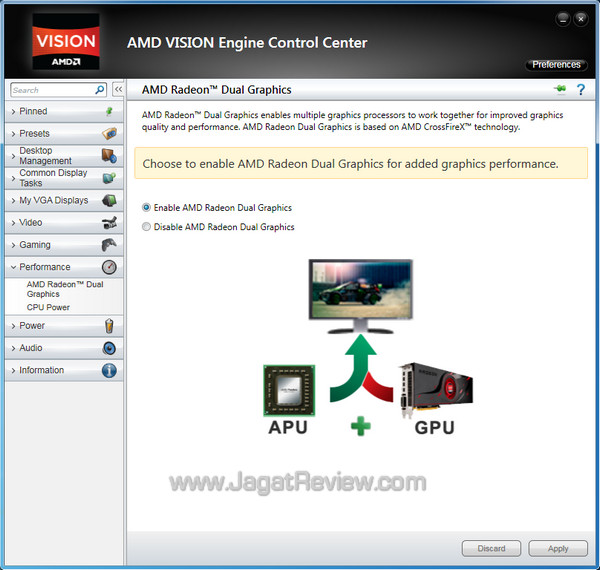This screenshot has height=570, width=600.
Task: Expand the Audio section arrow
Action: click(x=13, y=348)
